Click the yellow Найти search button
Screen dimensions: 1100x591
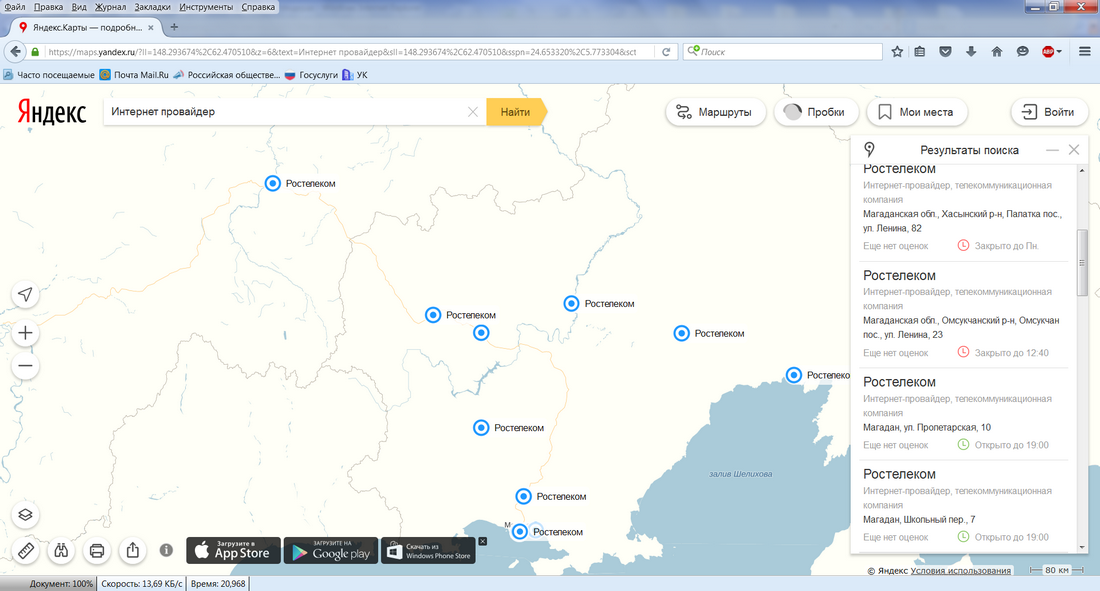coord(515,112)
